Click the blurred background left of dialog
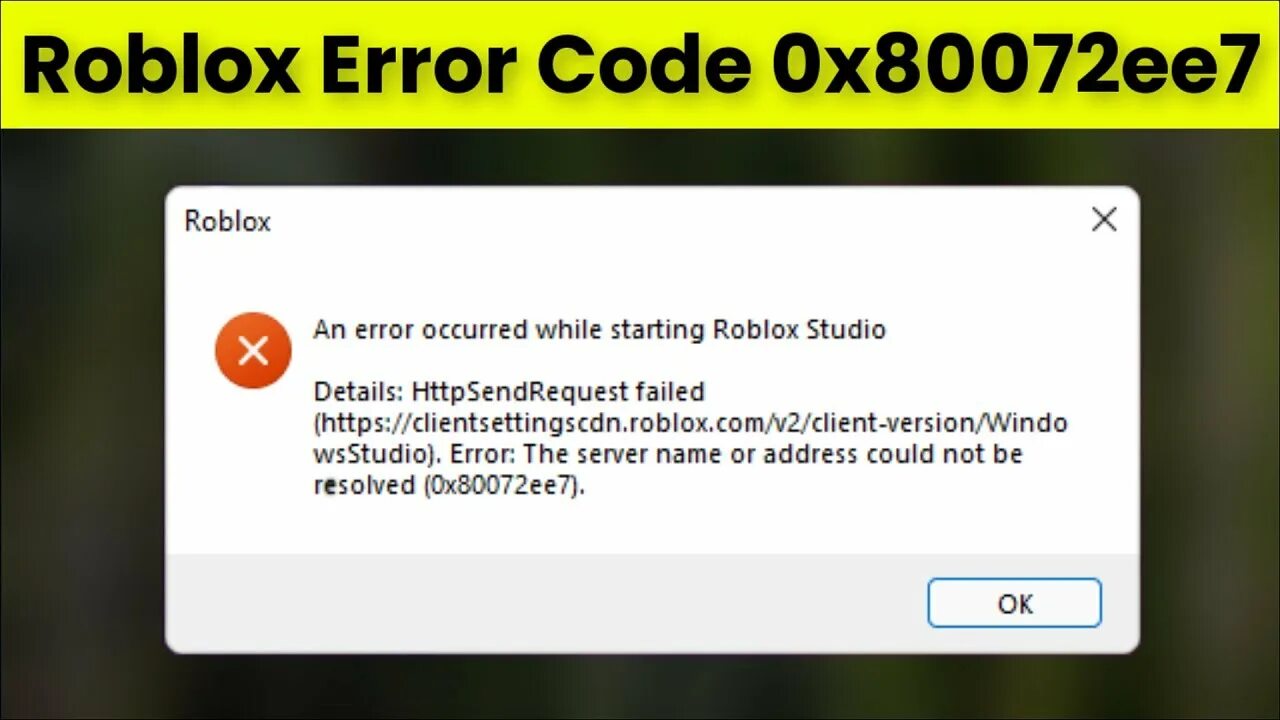Viewport: 1280px width, 720px height. coord(82,420)
